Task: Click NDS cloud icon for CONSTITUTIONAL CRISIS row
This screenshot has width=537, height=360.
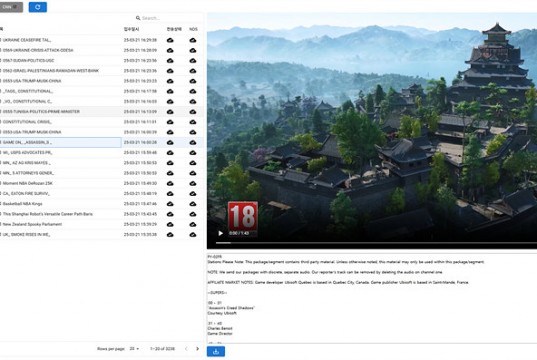Action: coord(193,122)
